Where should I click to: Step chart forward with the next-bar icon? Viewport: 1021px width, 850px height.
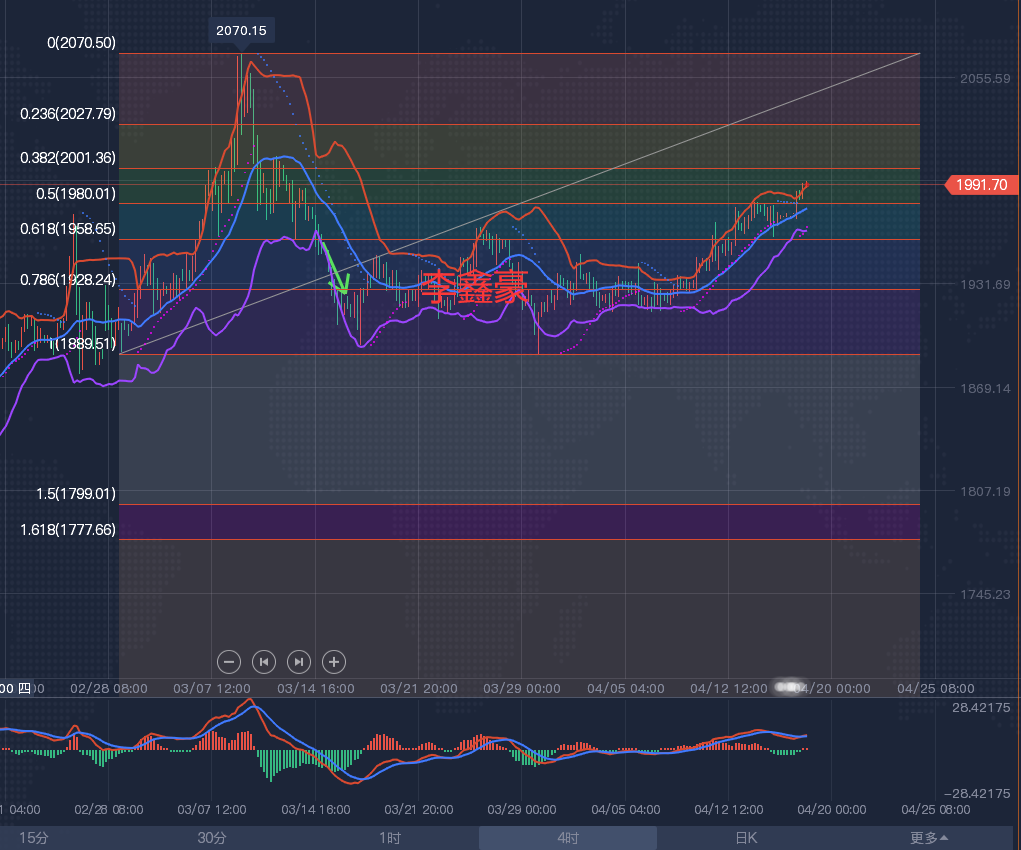point(299,661)
